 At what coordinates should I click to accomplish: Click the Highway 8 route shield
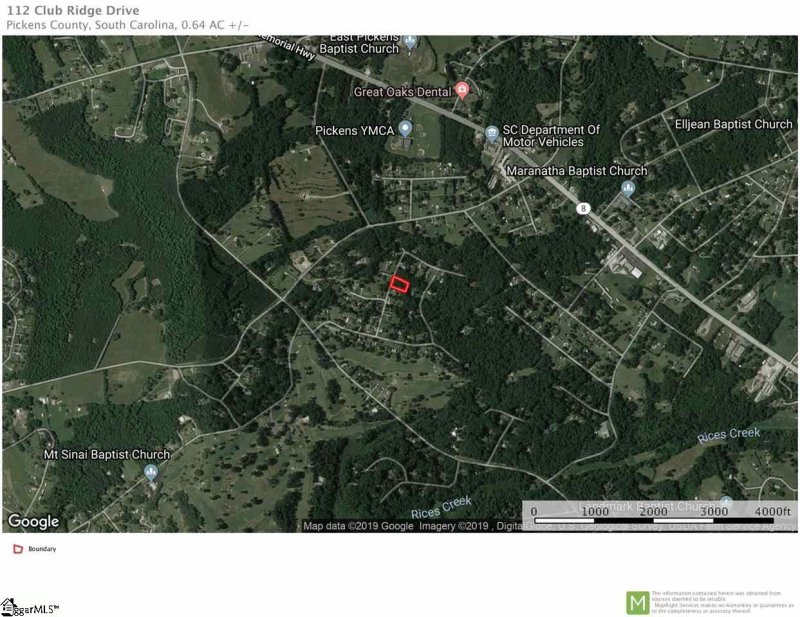coord(583,208)
